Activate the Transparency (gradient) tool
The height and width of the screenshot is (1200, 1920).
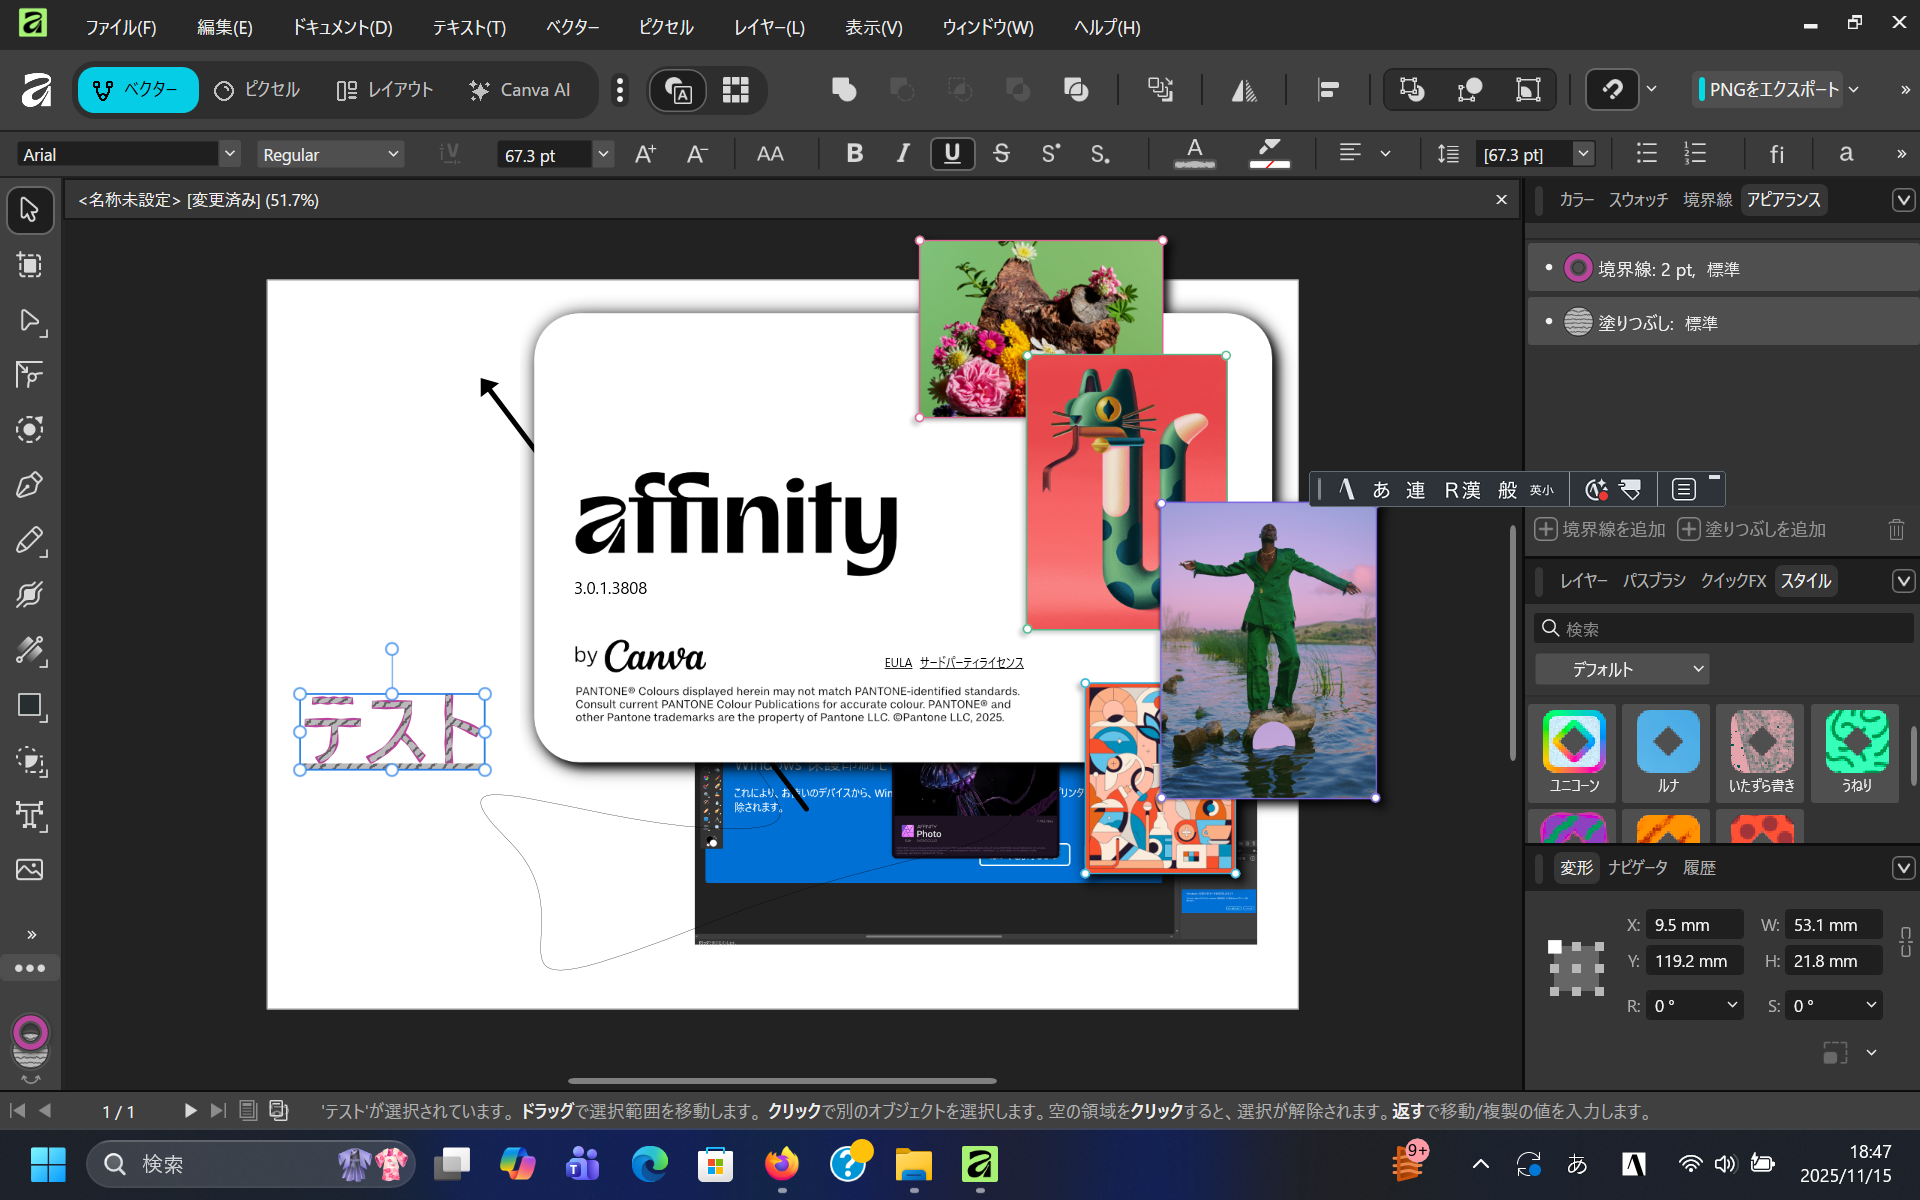30,651
